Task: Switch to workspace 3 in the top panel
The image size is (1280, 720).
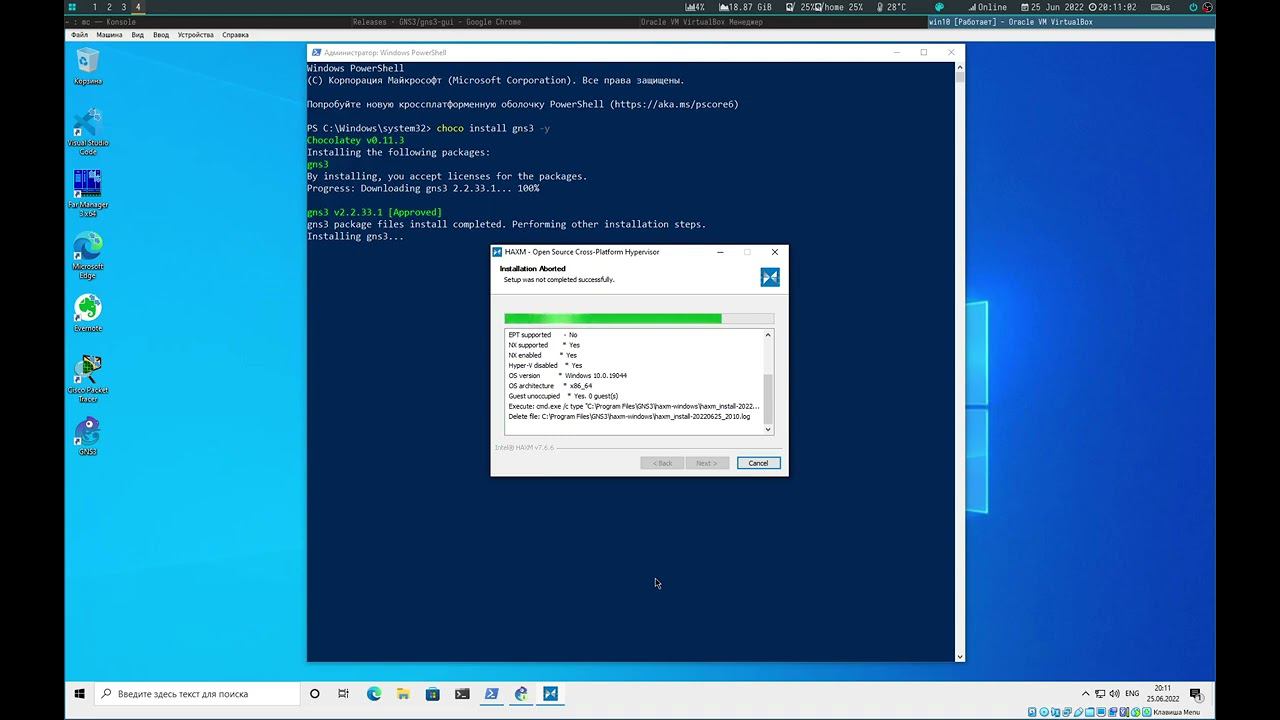Action: point(124,7)
